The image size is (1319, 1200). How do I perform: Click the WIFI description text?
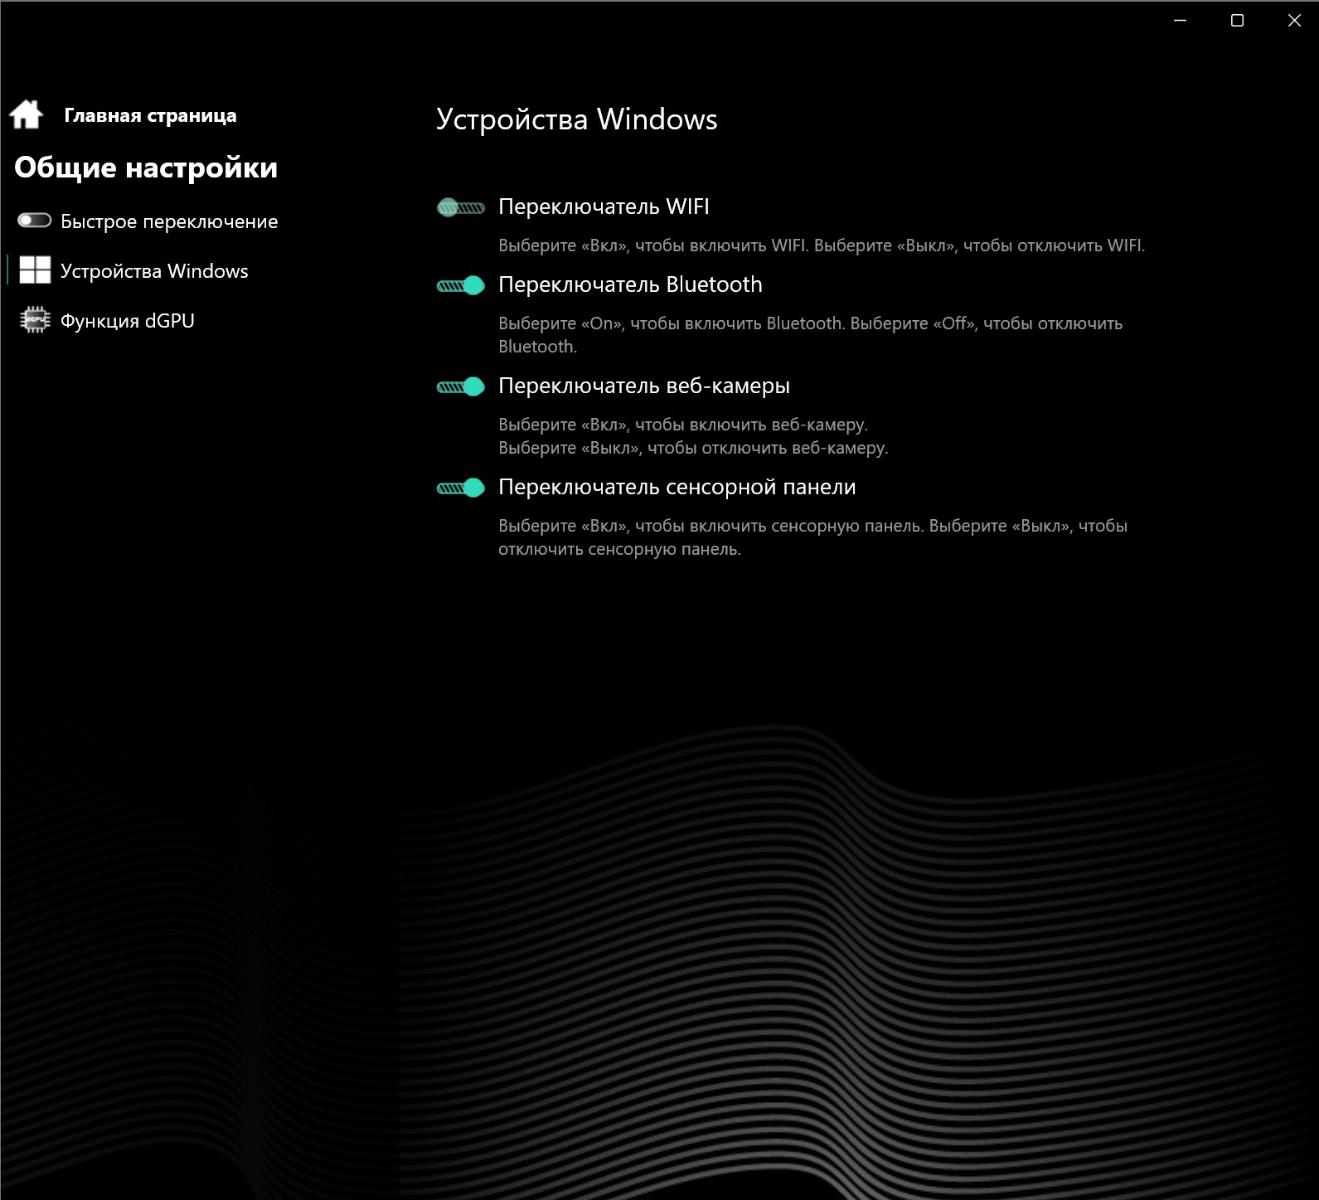click(x=822, y=245)
